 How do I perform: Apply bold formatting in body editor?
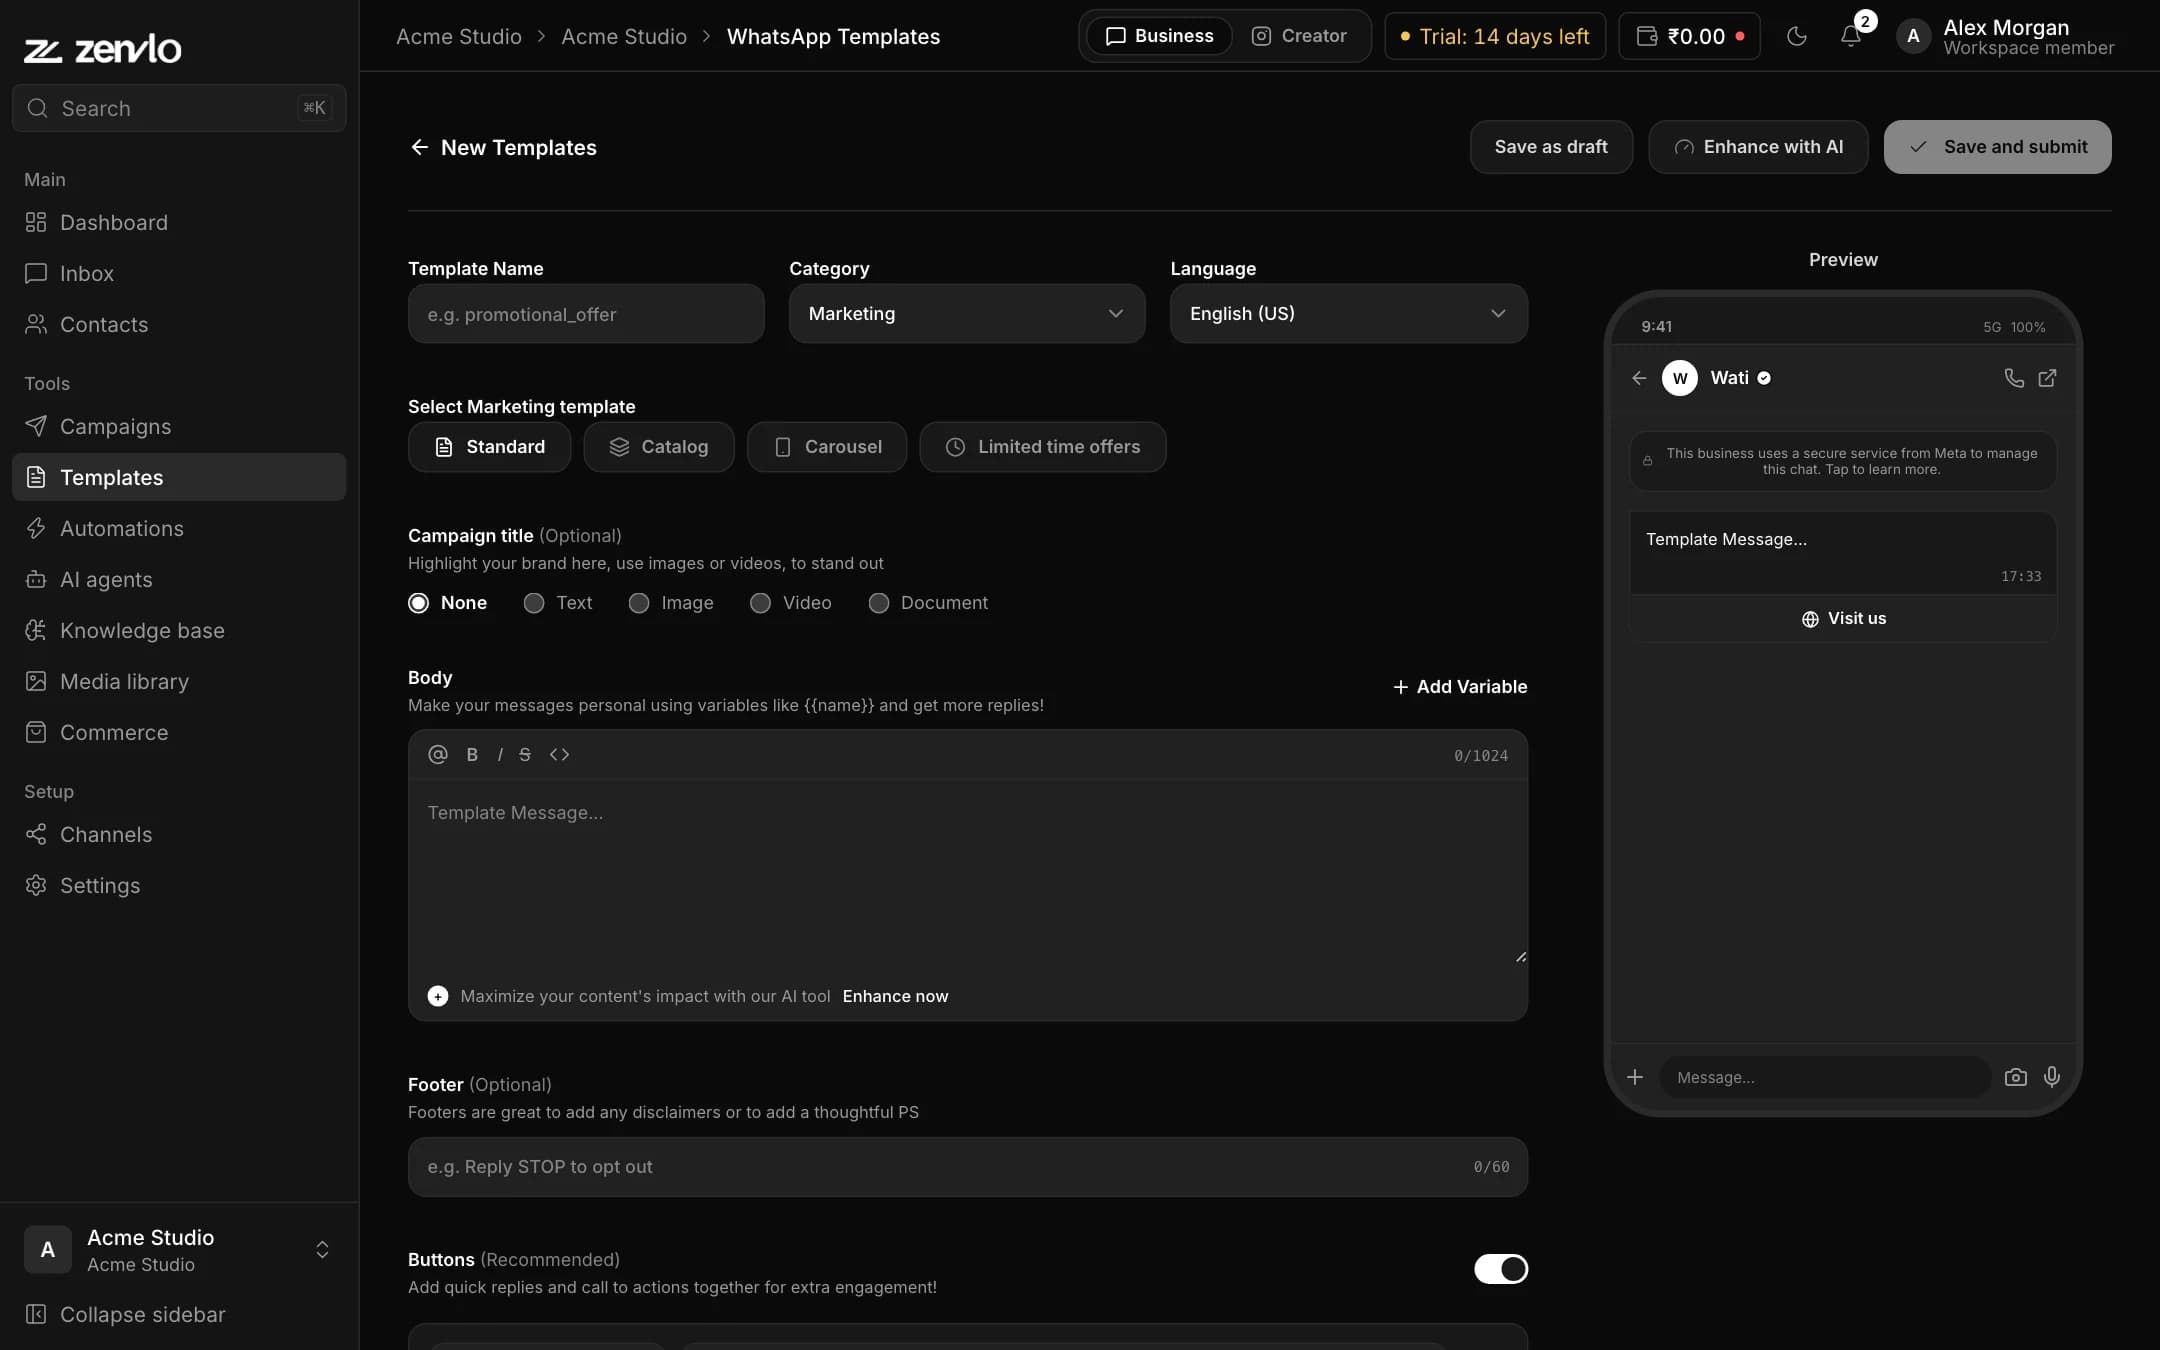click(x=472, y=754)
